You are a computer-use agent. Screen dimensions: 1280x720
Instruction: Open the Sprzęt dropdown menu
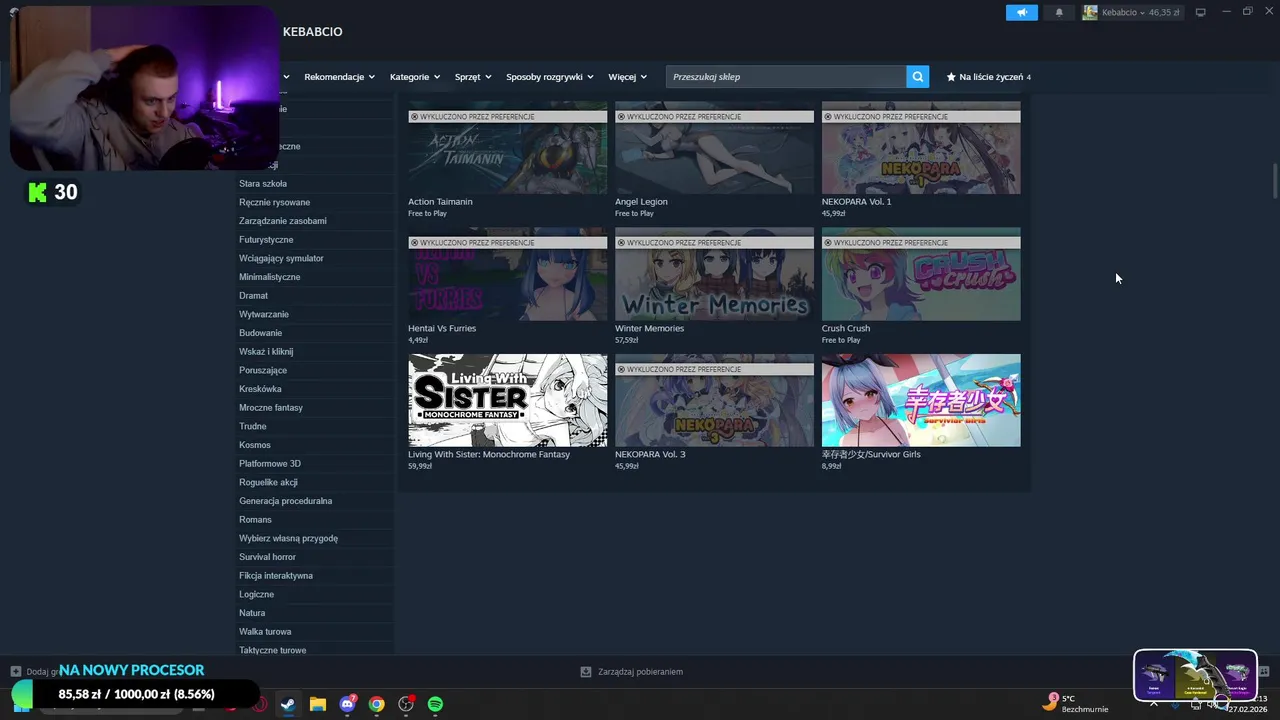click(473, 77)
